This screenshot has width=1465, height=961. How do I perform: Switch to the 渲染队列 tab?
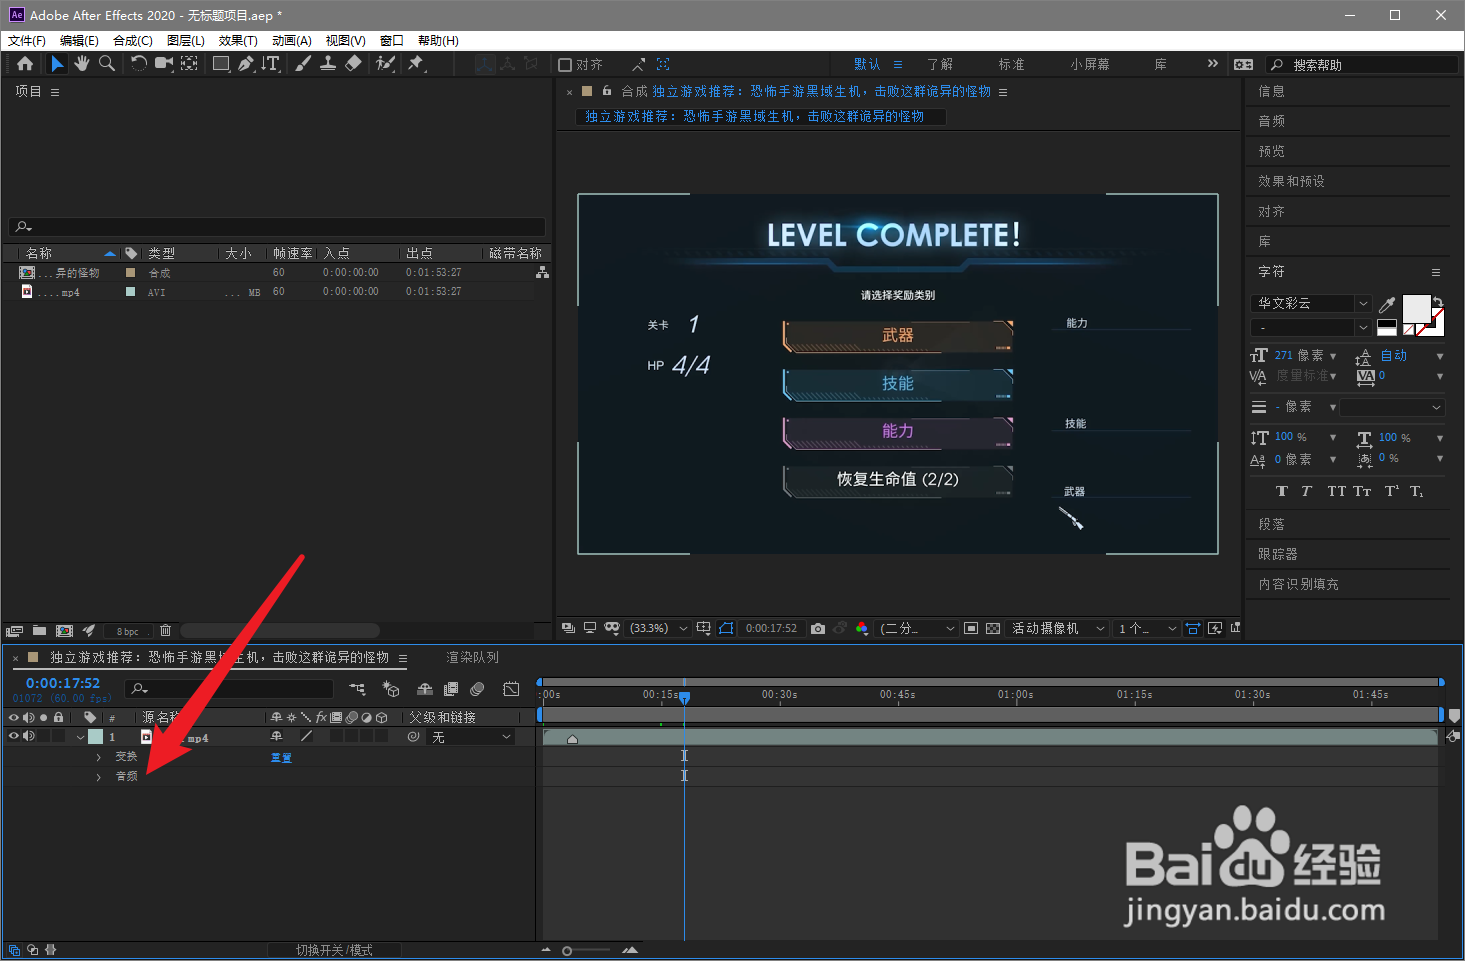coord(472,657)
